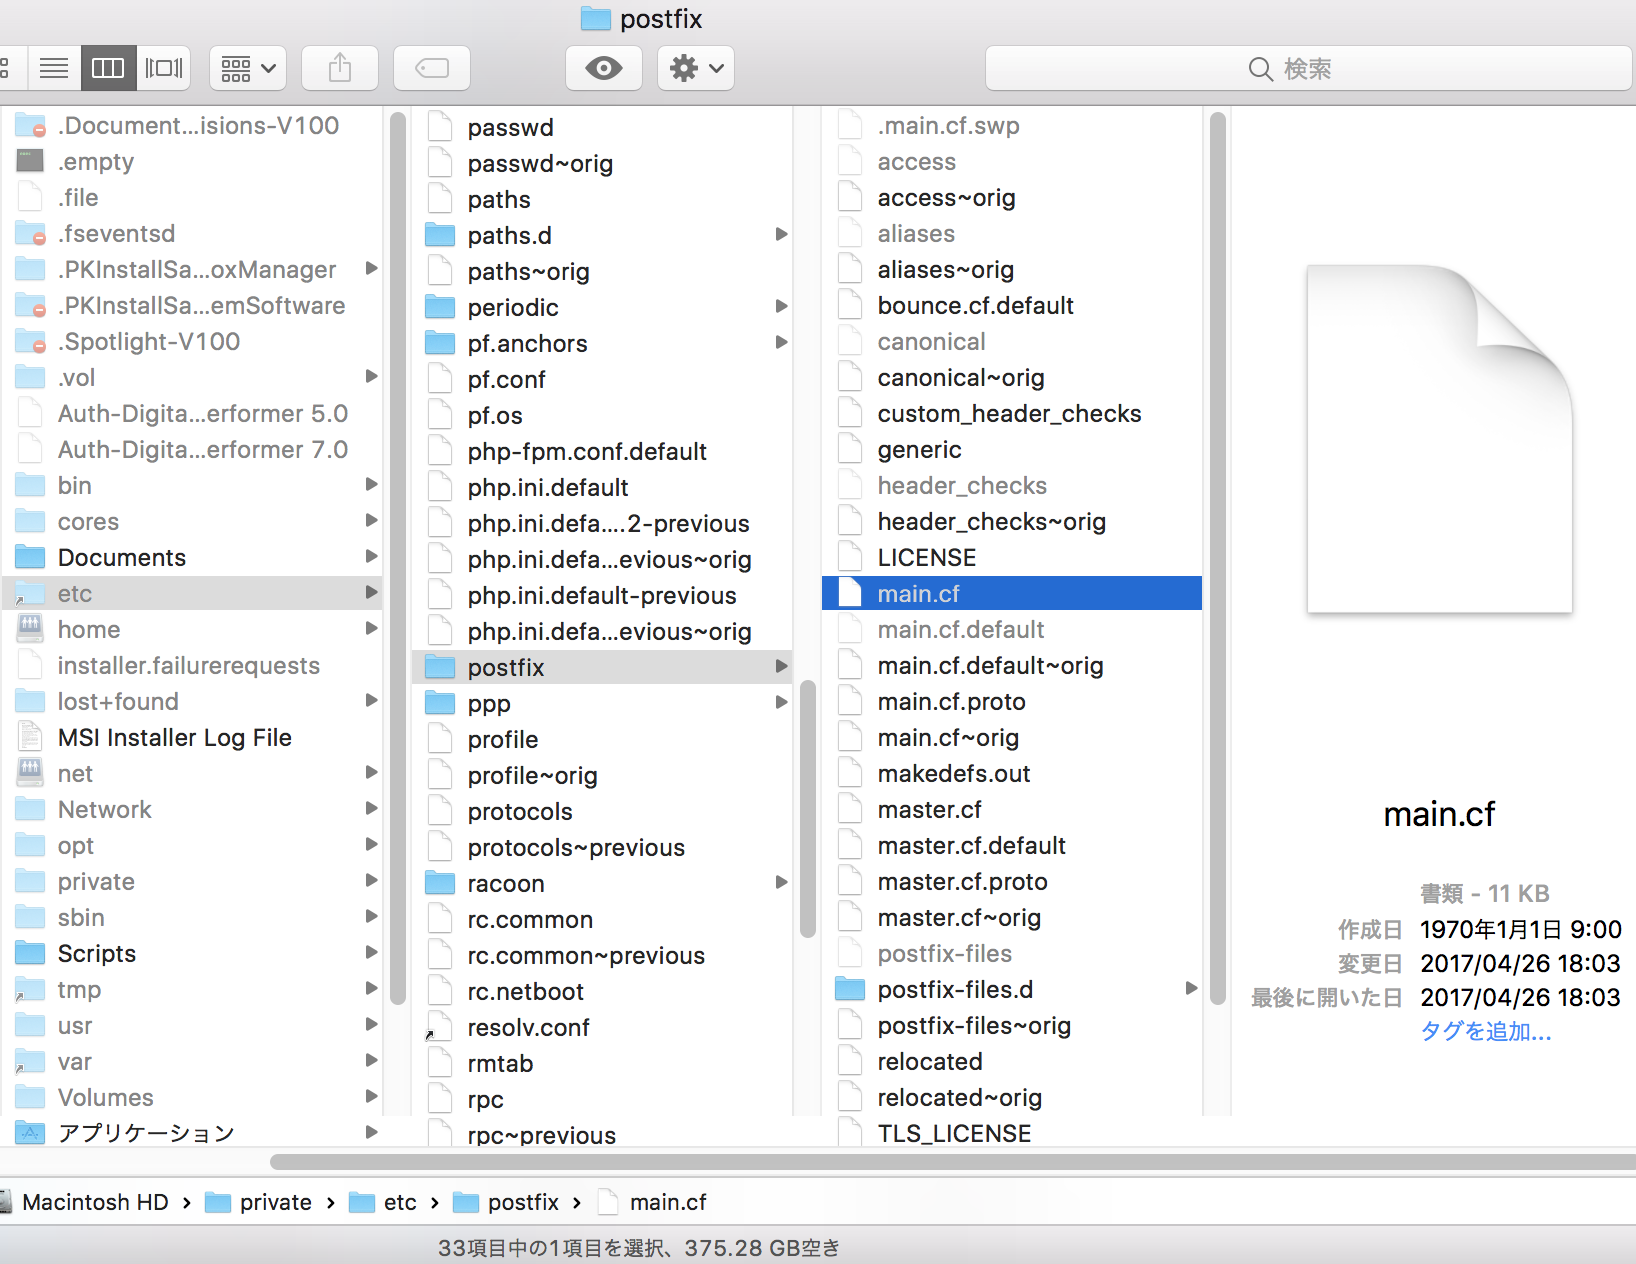Expand the racoon folder arrow
This screenshot has width=1636, height=1264.
782,882
